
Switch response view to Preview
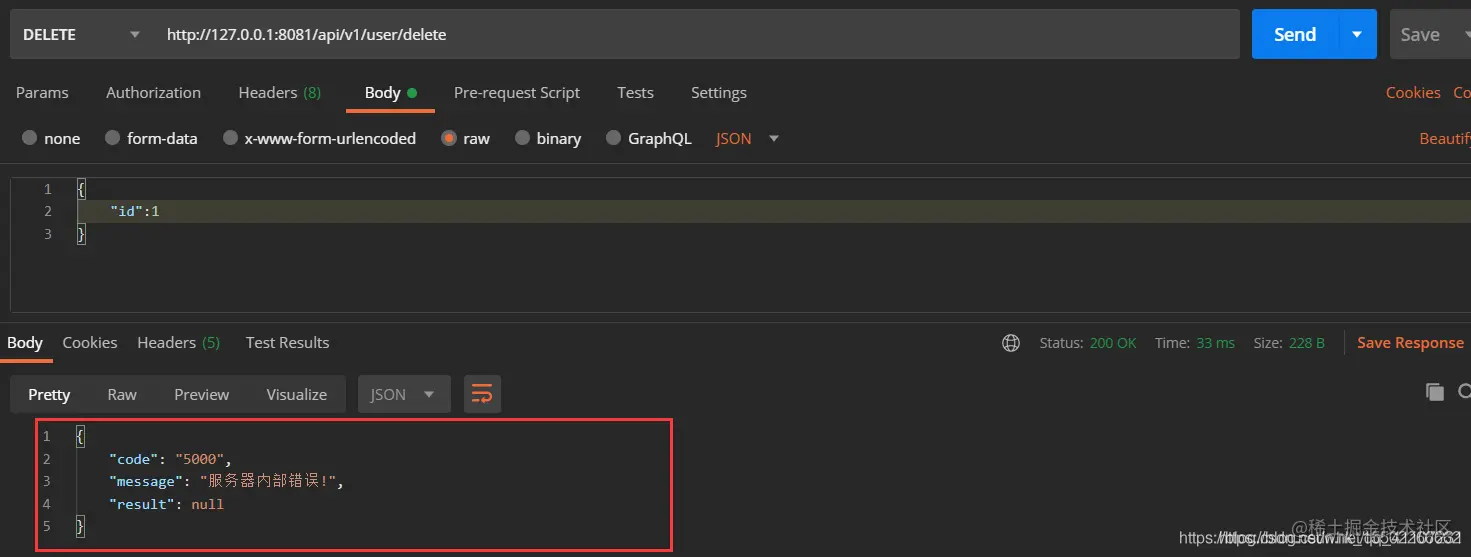point(201,394)
